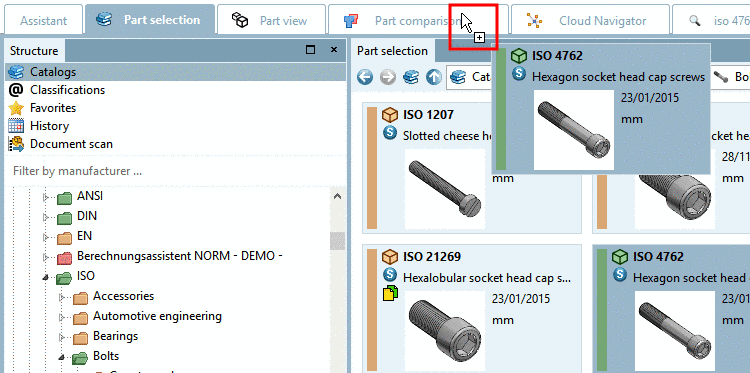This screenshot has height=373, width=750.
Task: Select Bearings folder icon
Action: coord(80,338)
